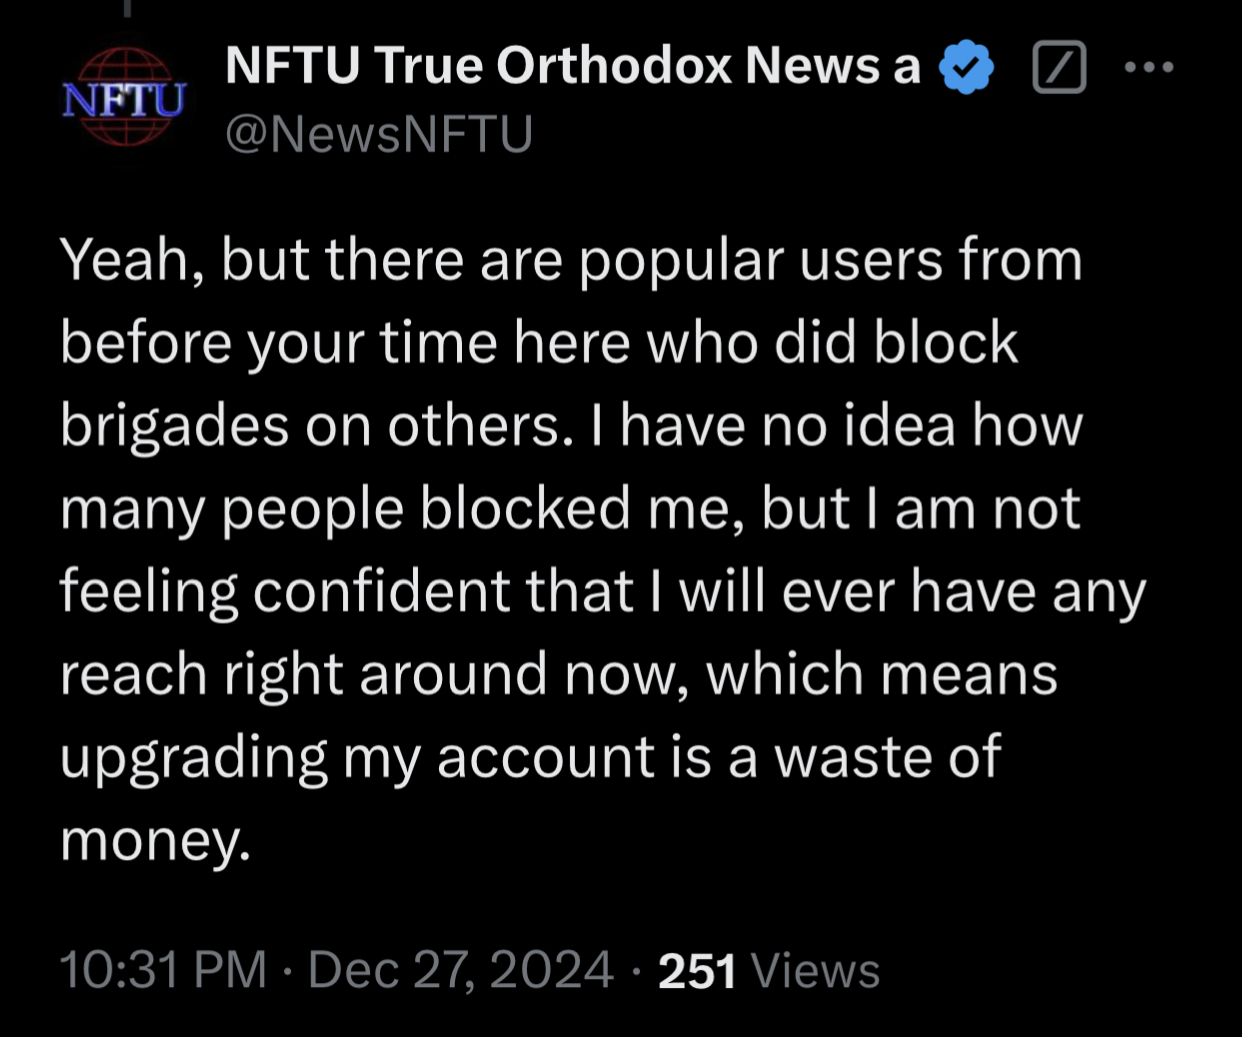Open NFTU True Orthodox News display name
Screen dimensions: 1242x1037
click(x=572, y=66)
